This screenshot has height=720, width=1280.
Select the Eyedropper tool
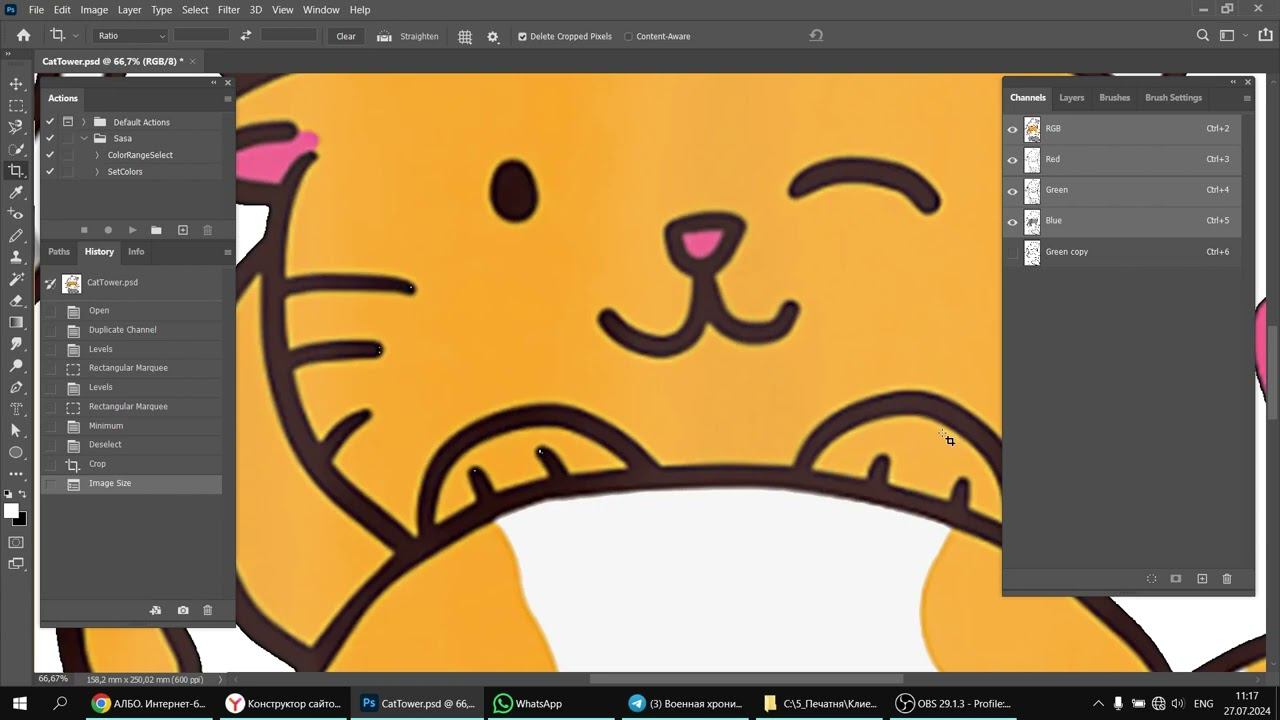(16, 192)
